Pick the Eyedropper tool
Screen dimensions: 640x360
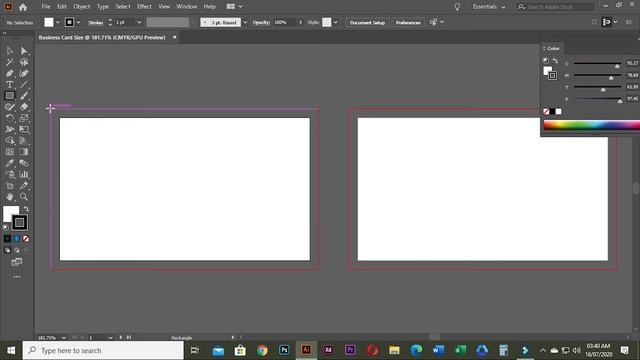[10, 163]
